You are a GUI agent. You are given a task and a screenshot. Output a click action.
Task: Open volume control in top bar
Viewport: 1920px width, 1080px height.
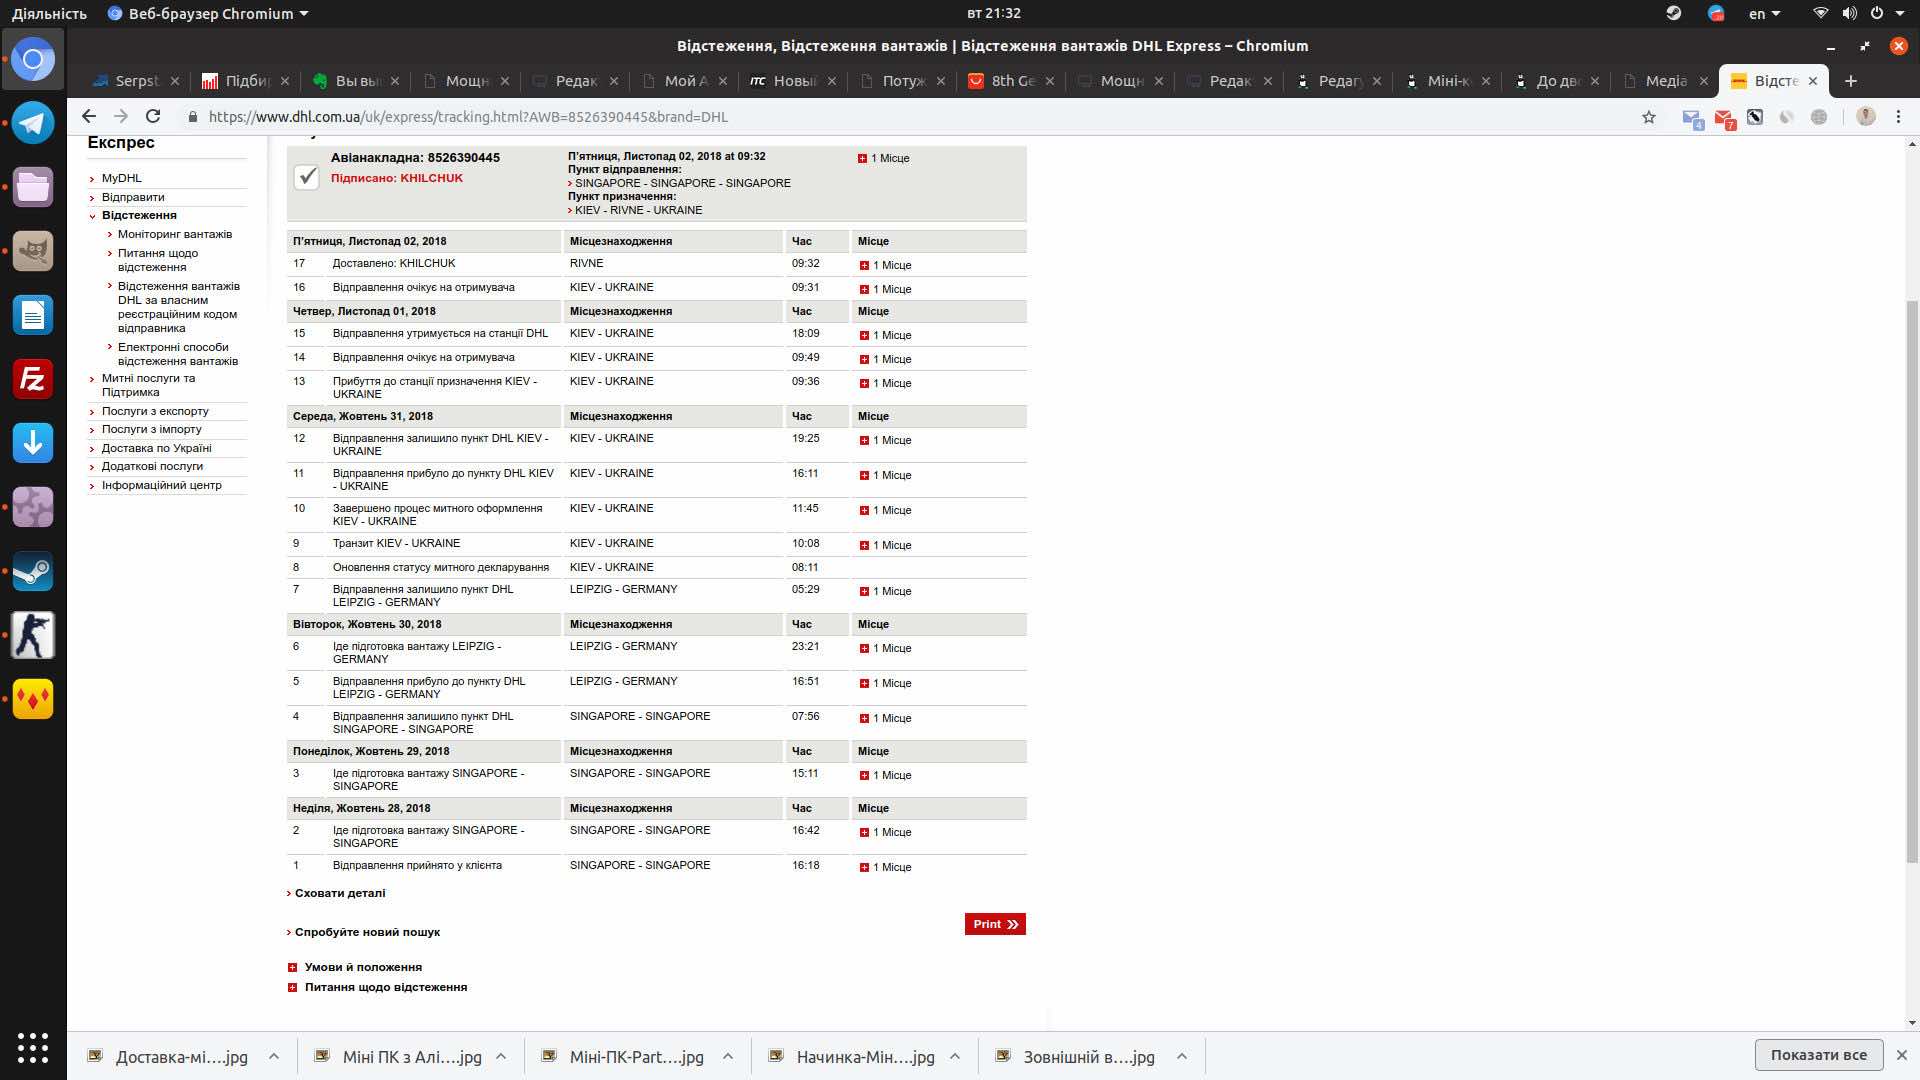(x=1849, y=13)
